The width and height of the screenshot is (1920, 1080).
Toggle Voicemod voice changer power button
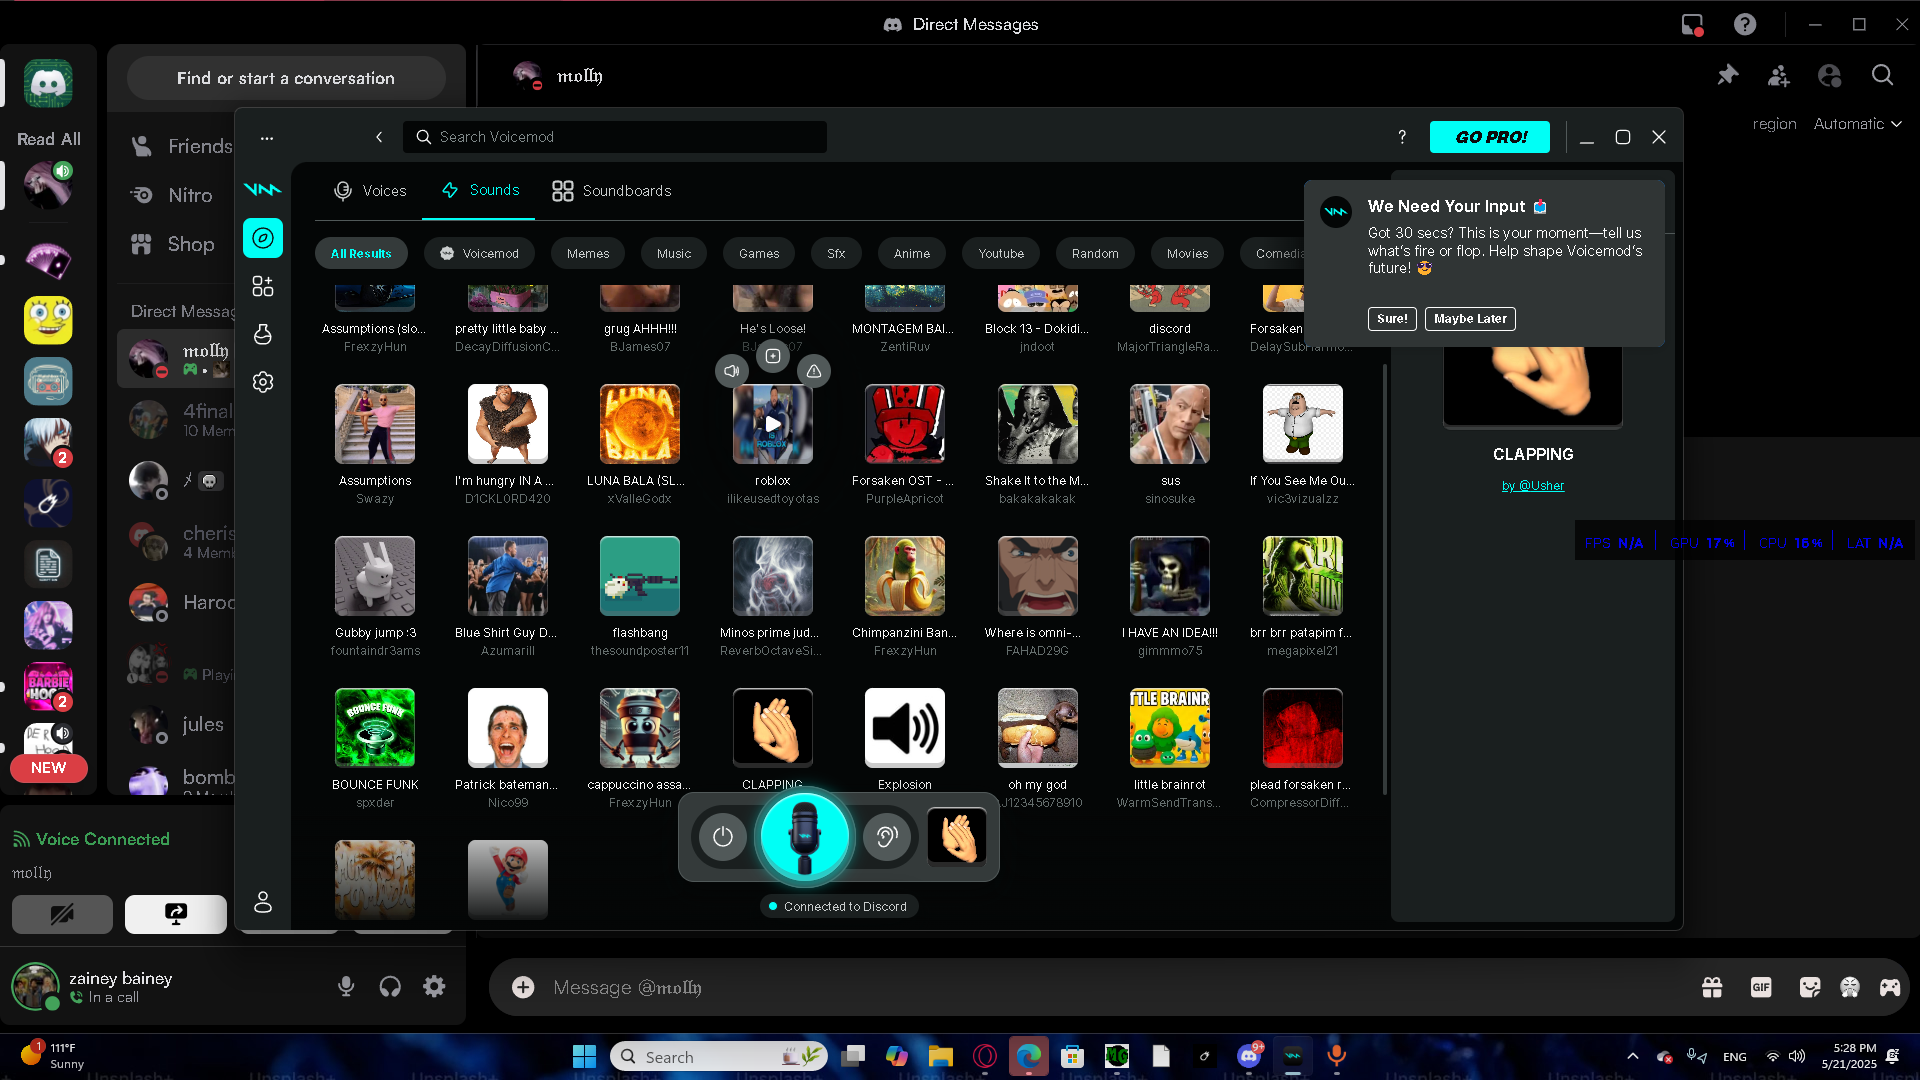click(x=722, y=837)
